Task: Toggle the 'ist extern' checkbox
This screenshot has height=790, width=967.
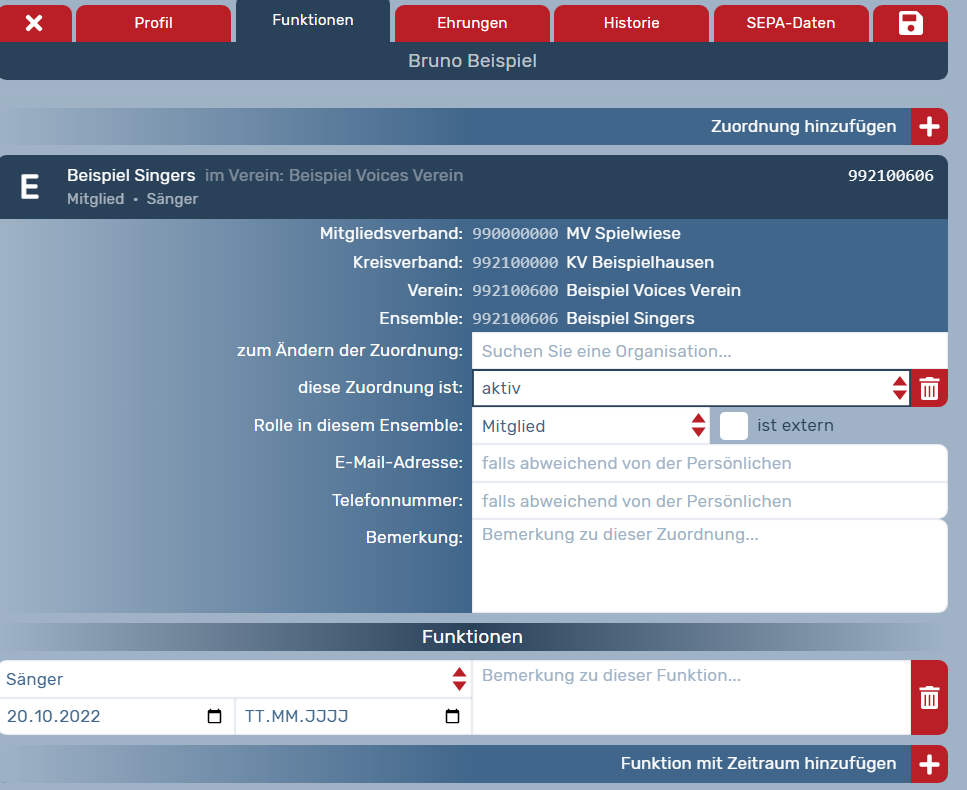Action: (x=734, y=426)
